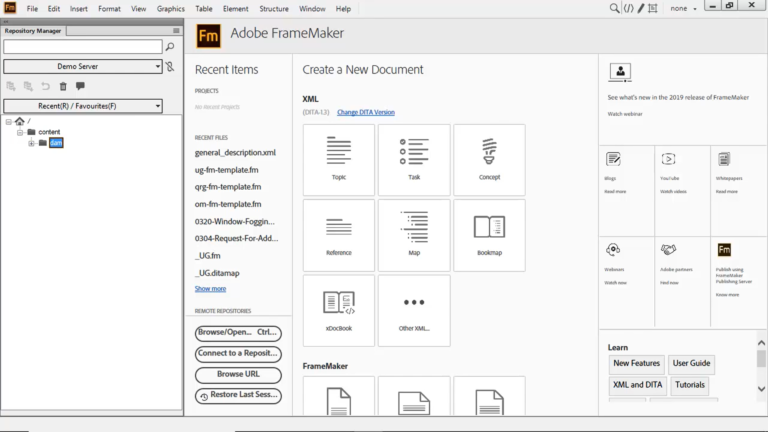Open recent file _UG.ditamap

(x=217, y=273)
